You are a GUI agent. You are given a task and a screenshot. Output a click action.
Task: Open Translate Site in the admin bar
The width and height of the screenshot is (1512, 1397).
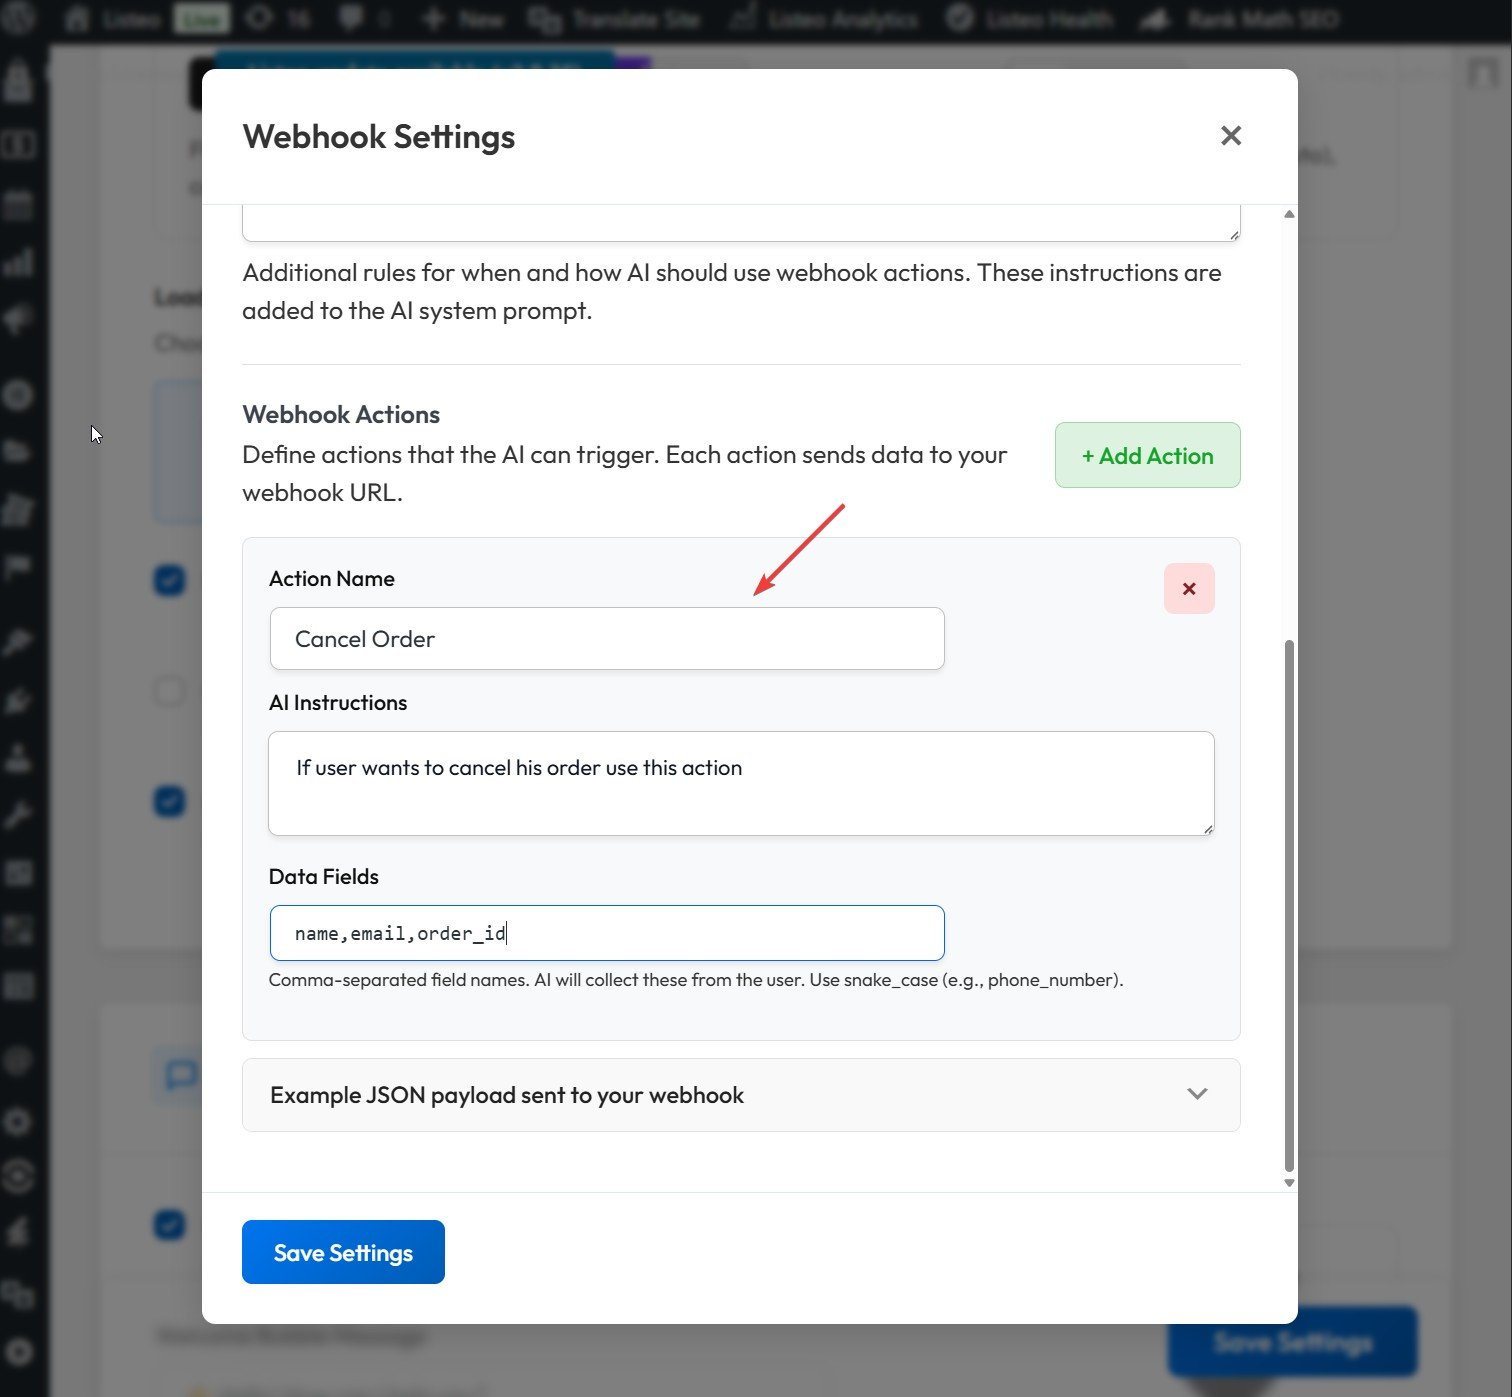(x=615, y=18)
